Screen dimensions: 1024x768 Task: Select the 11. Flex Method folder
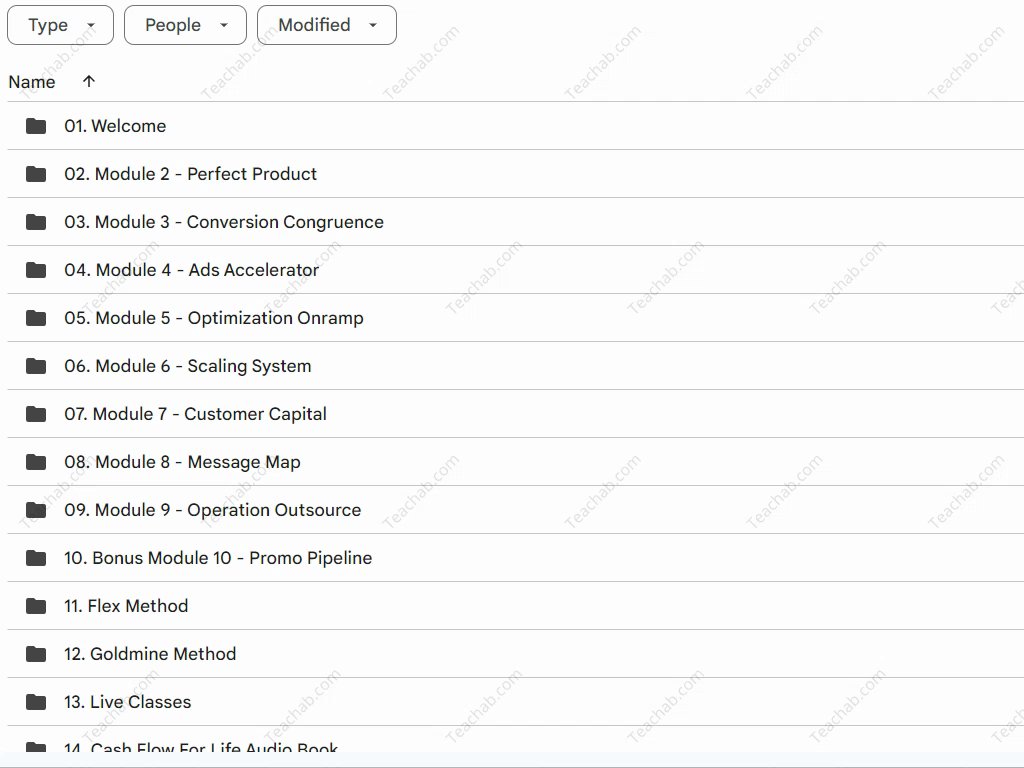[126, 606]
